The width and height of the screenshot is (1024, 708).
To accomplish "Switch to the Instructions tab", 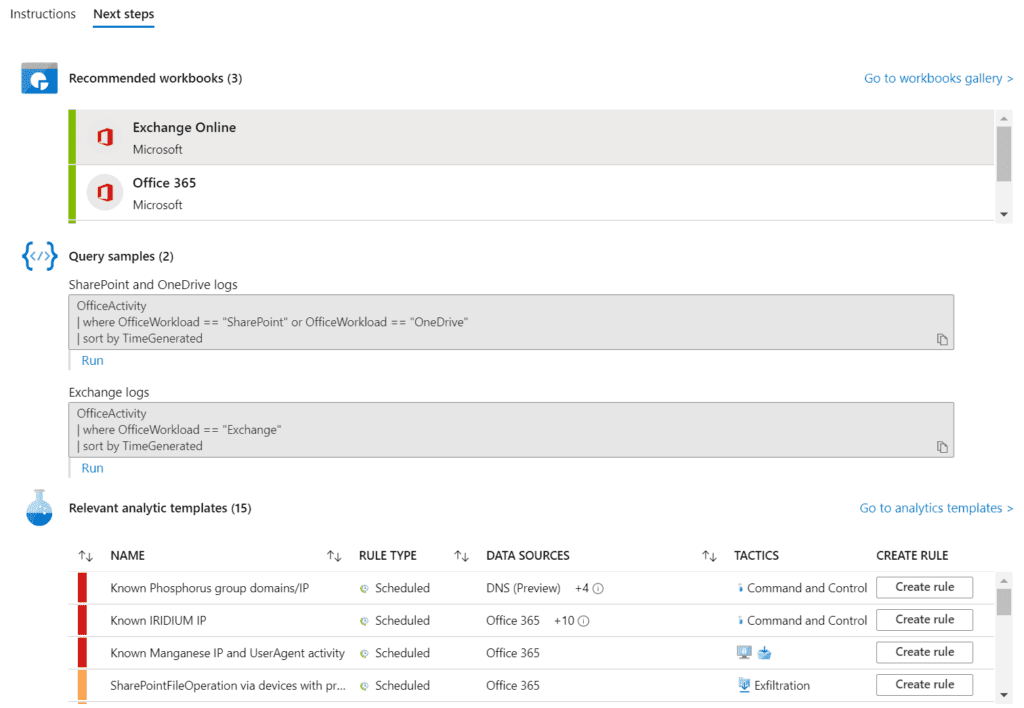I will click(x=42, y=14).
